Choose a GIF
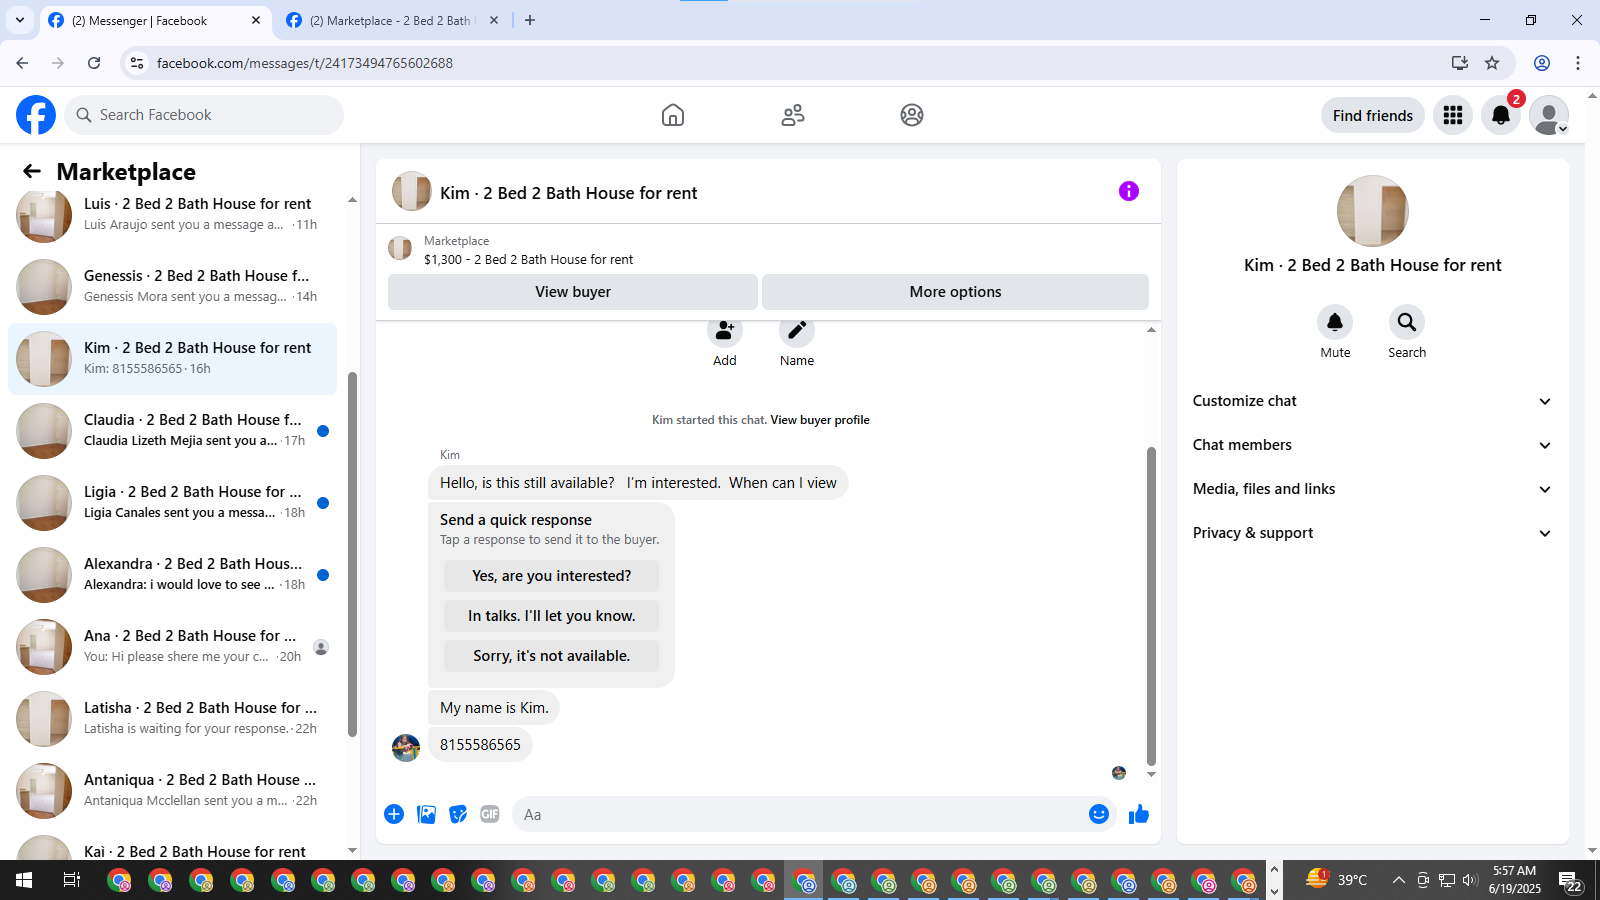 490,814
